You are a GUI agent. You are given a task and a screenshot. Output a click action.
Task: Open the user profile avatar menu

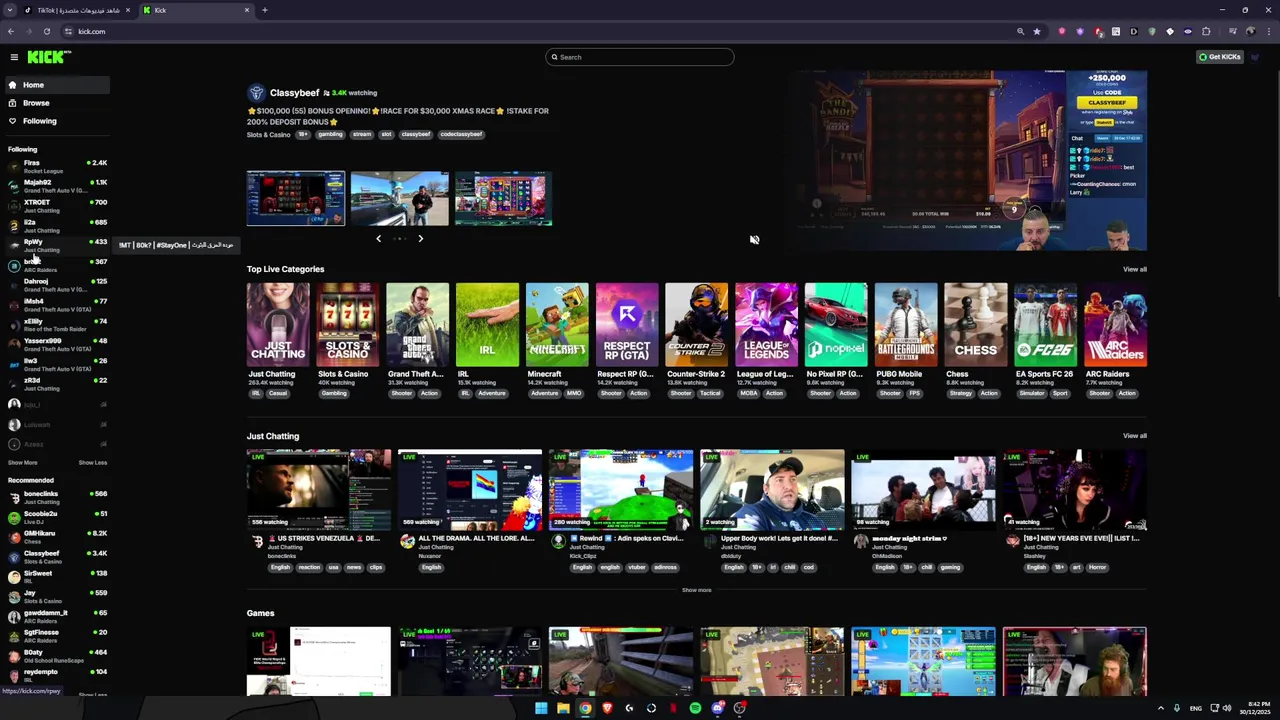[1255, 57]
